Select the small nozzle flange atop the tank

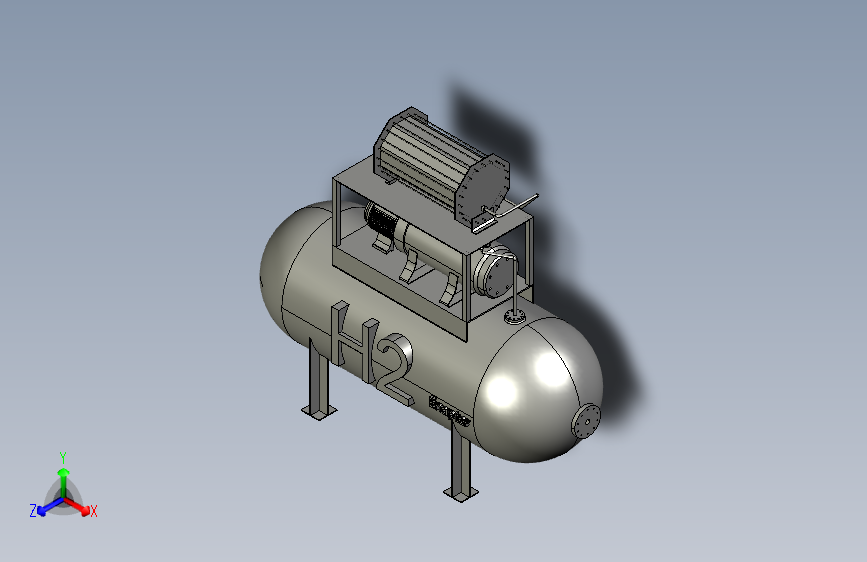[514, 317]
